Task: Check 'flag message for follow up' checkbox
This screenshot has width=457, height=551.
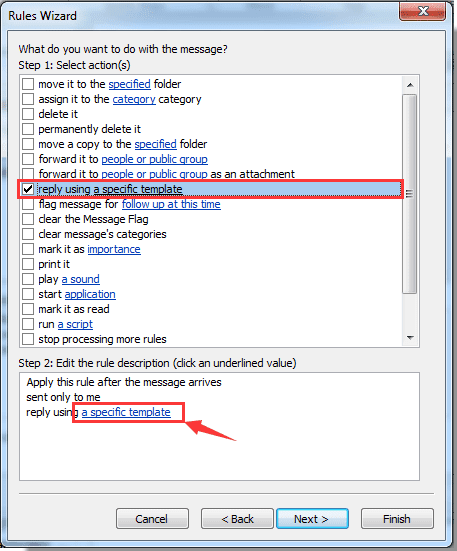Action: coord(28,204)
